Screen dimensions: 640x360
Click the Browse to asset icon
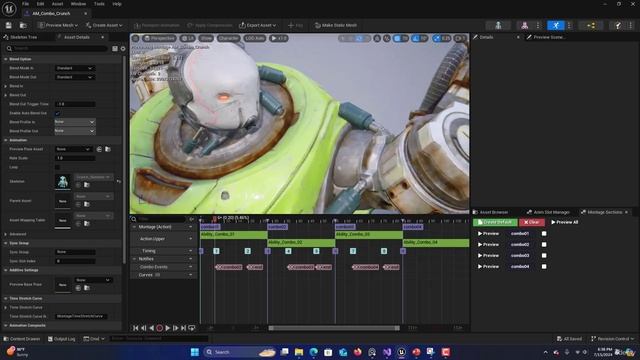tap(23, 25)
